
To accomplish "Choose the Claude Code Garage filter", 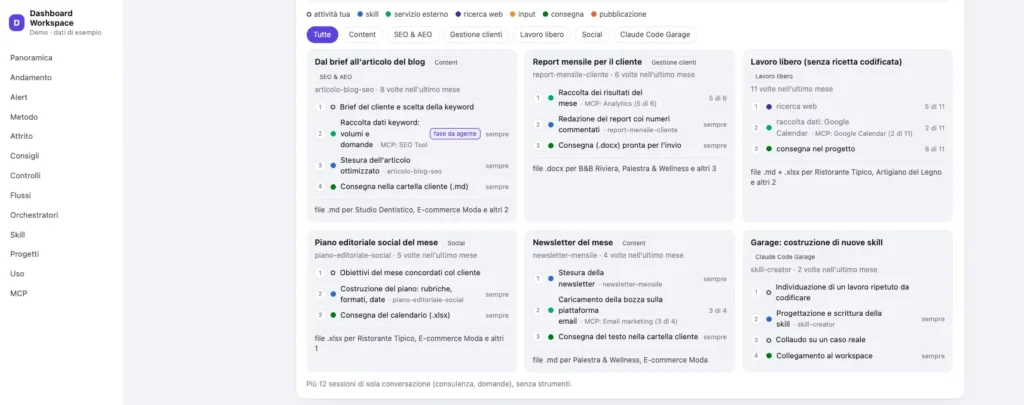I will (655, 35).
